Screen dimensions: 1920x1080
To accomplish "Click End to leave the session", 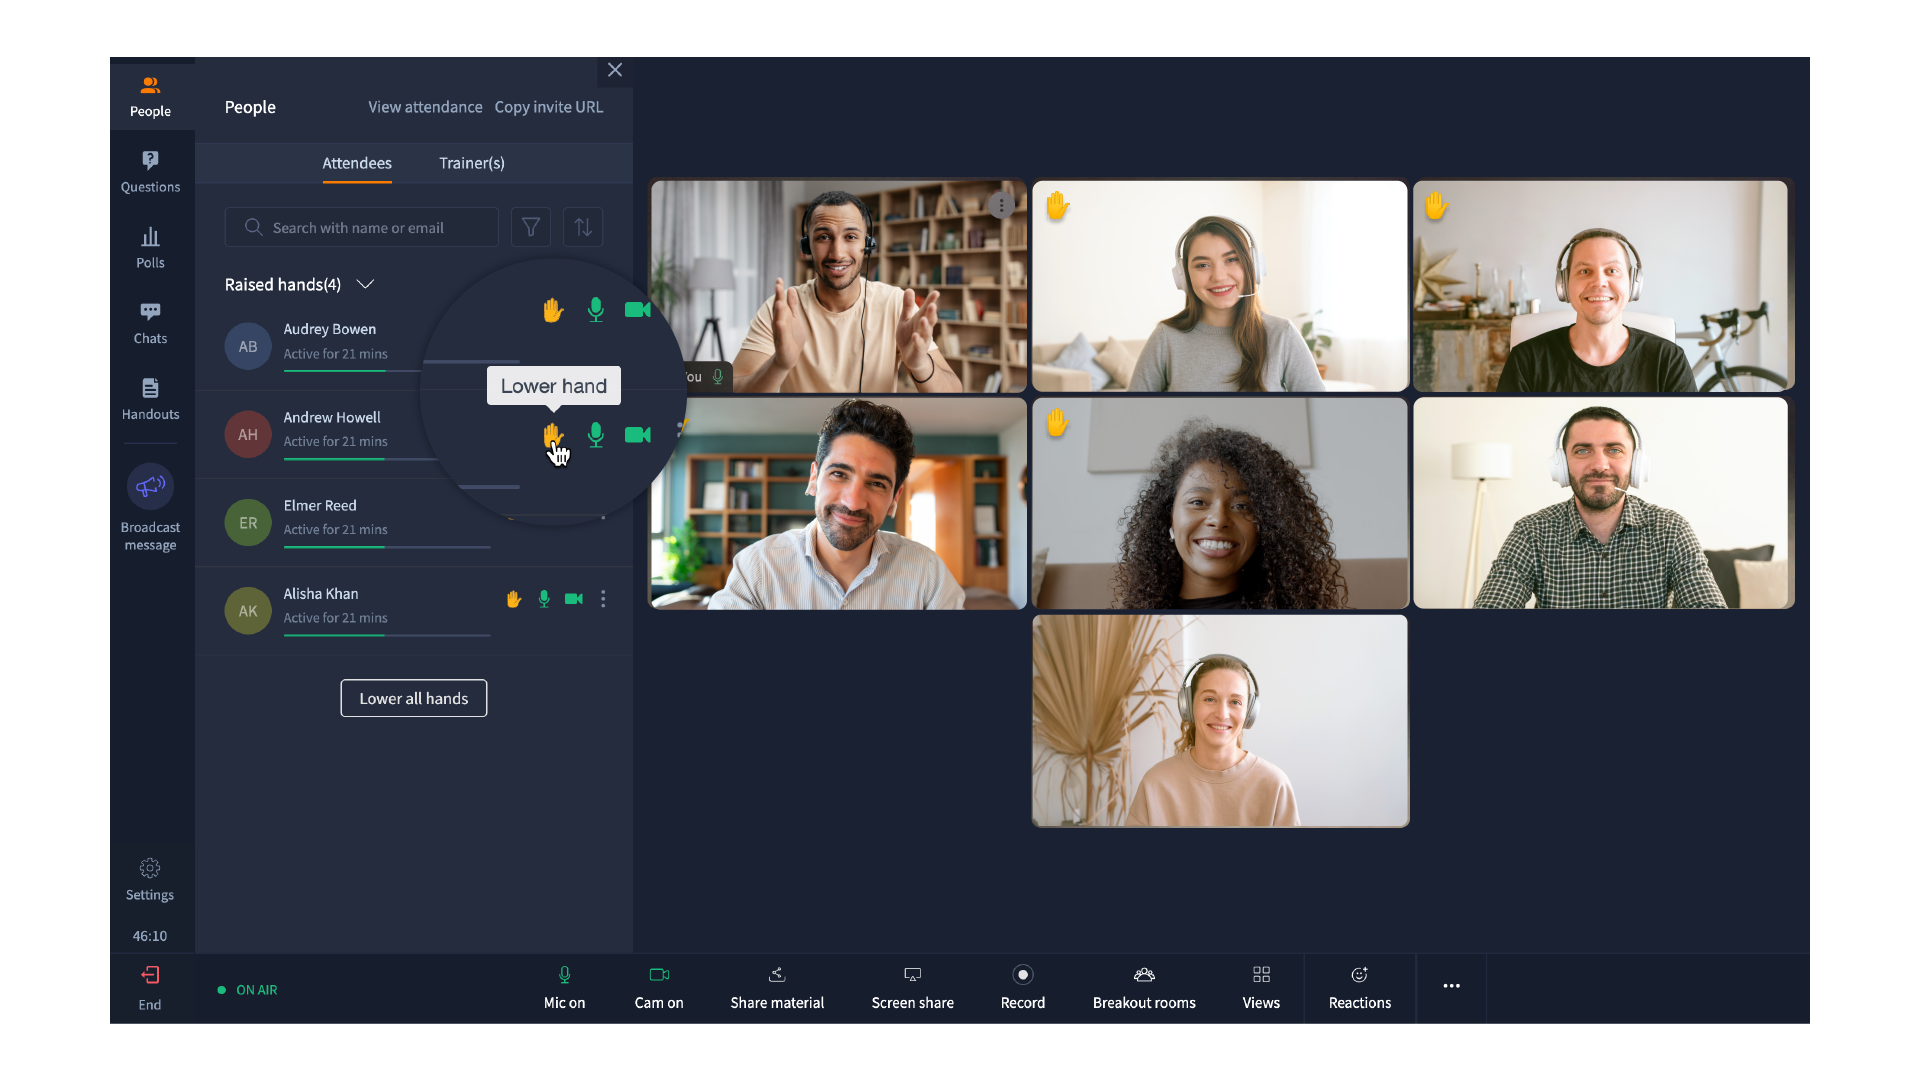I will (x=150, y=988).
